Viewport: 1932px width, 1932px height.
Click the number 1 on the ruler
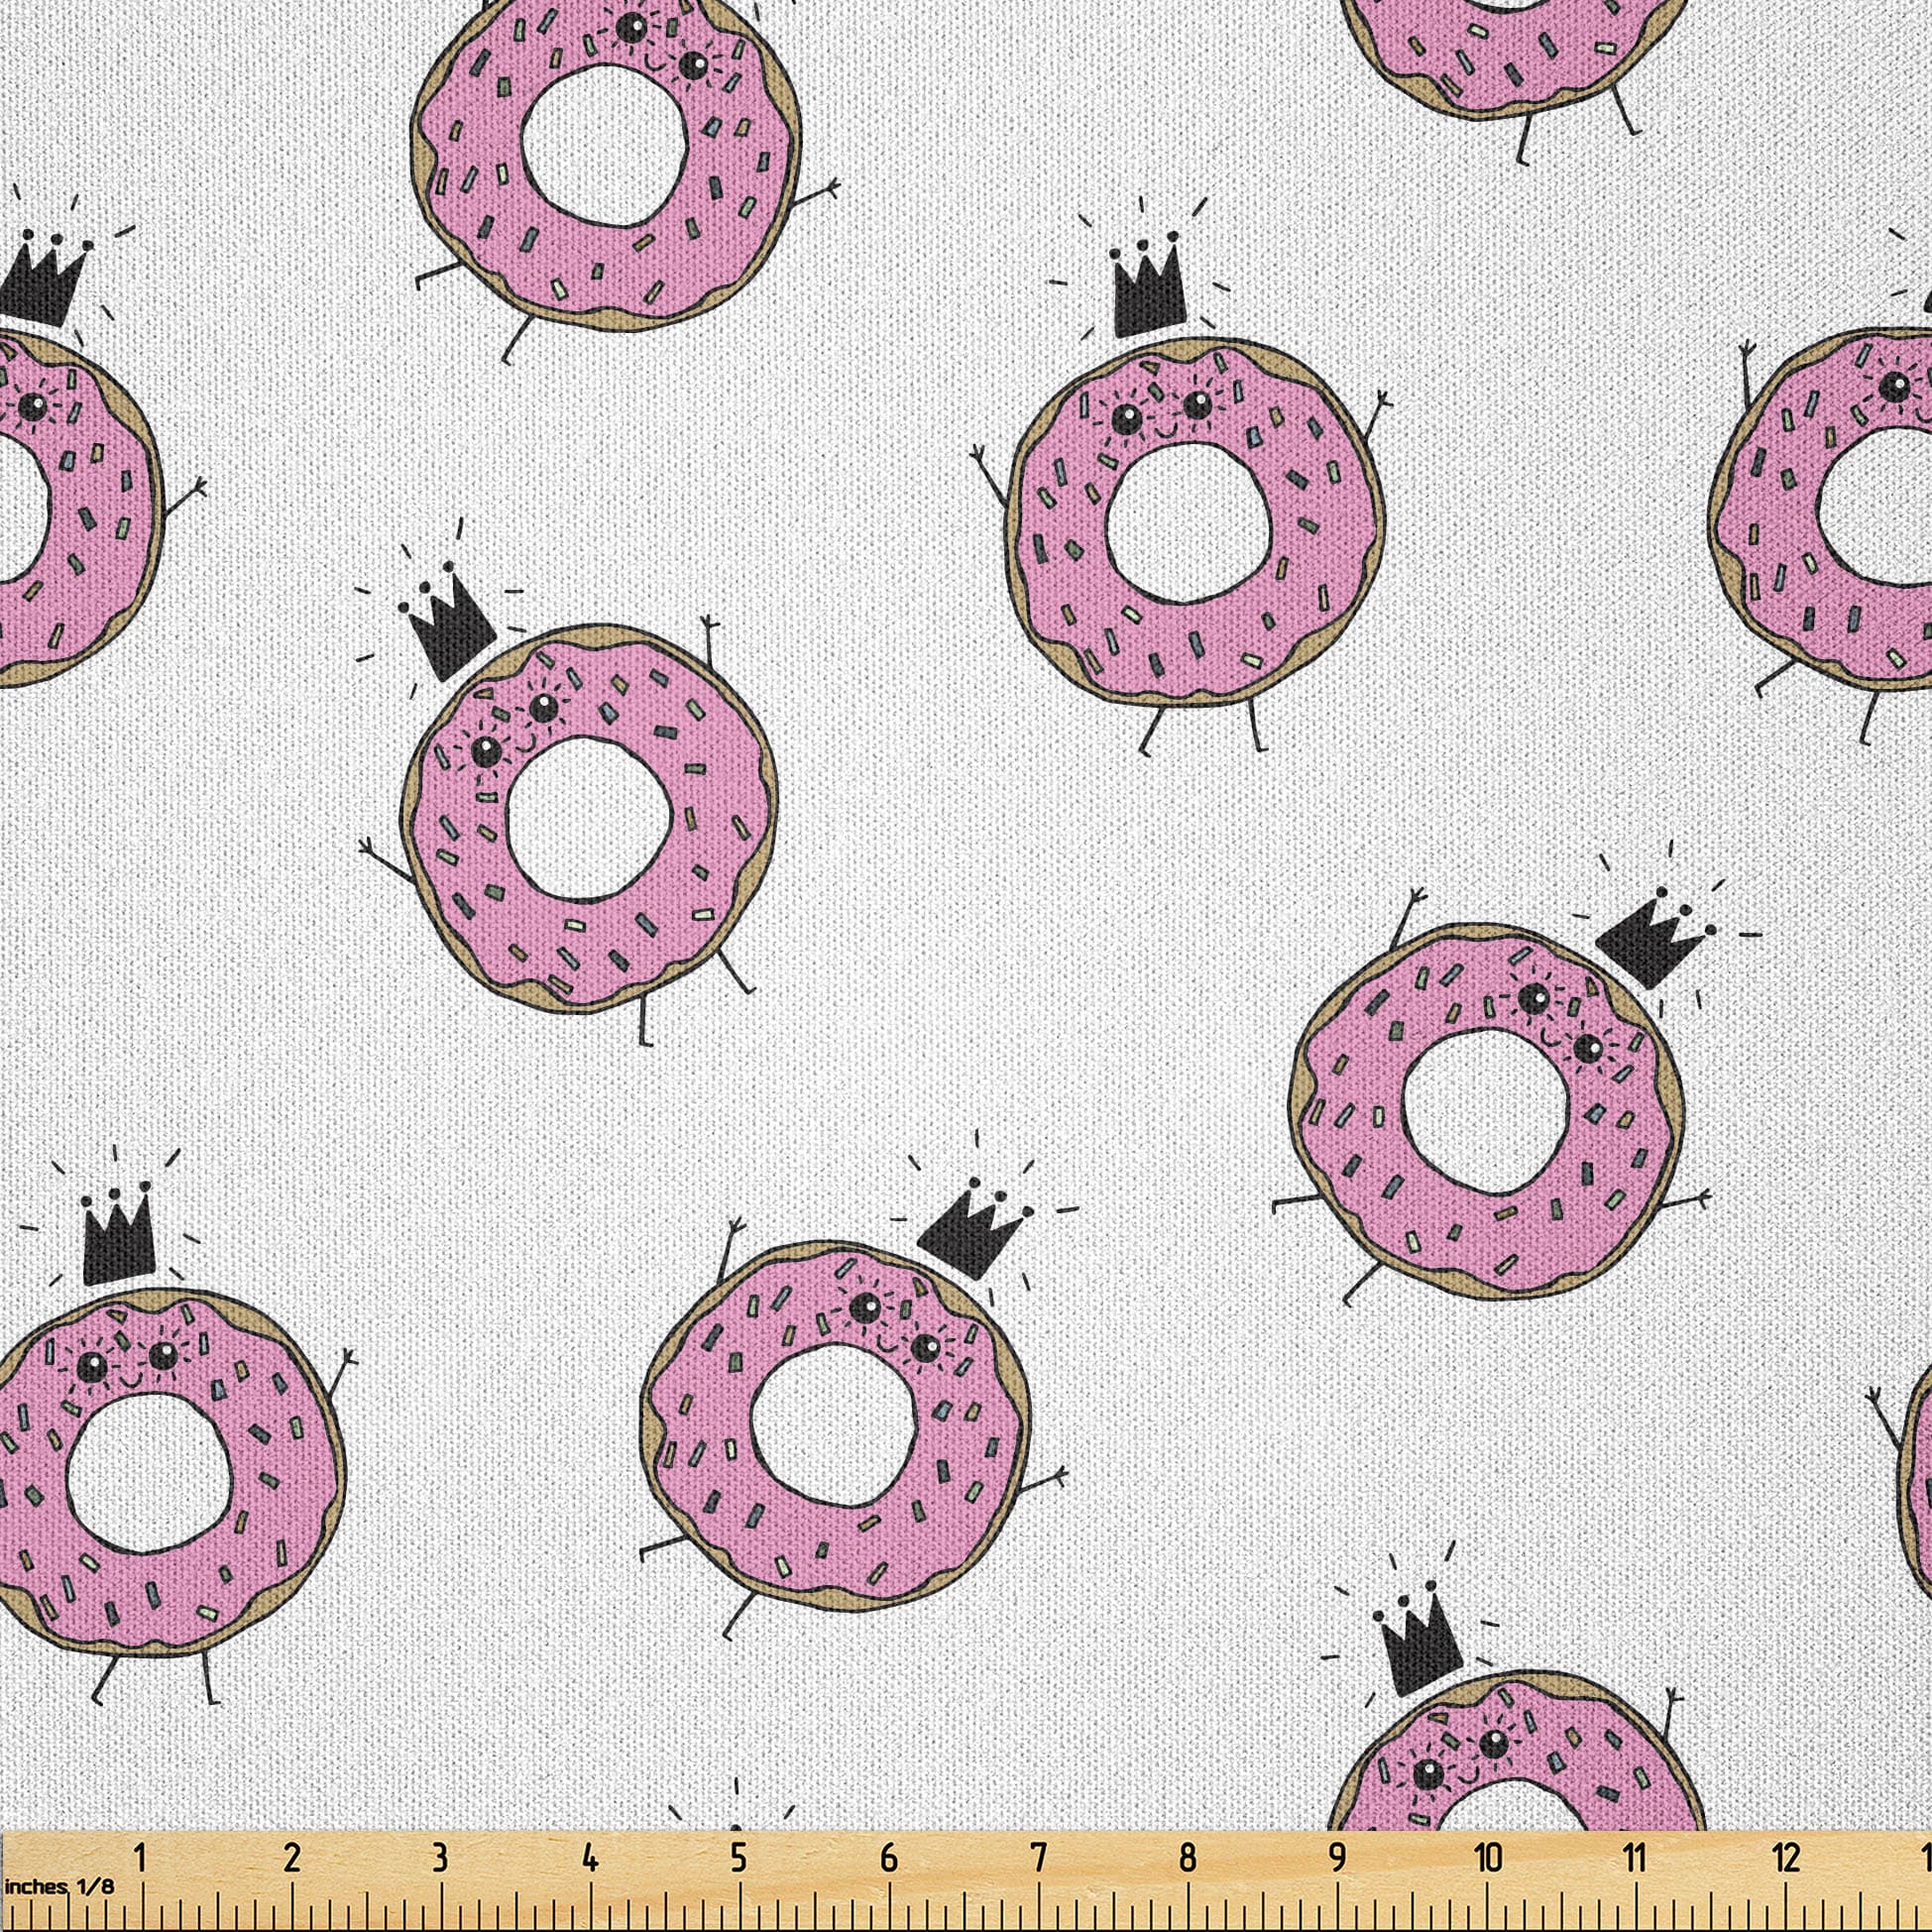click(142, 1858)
